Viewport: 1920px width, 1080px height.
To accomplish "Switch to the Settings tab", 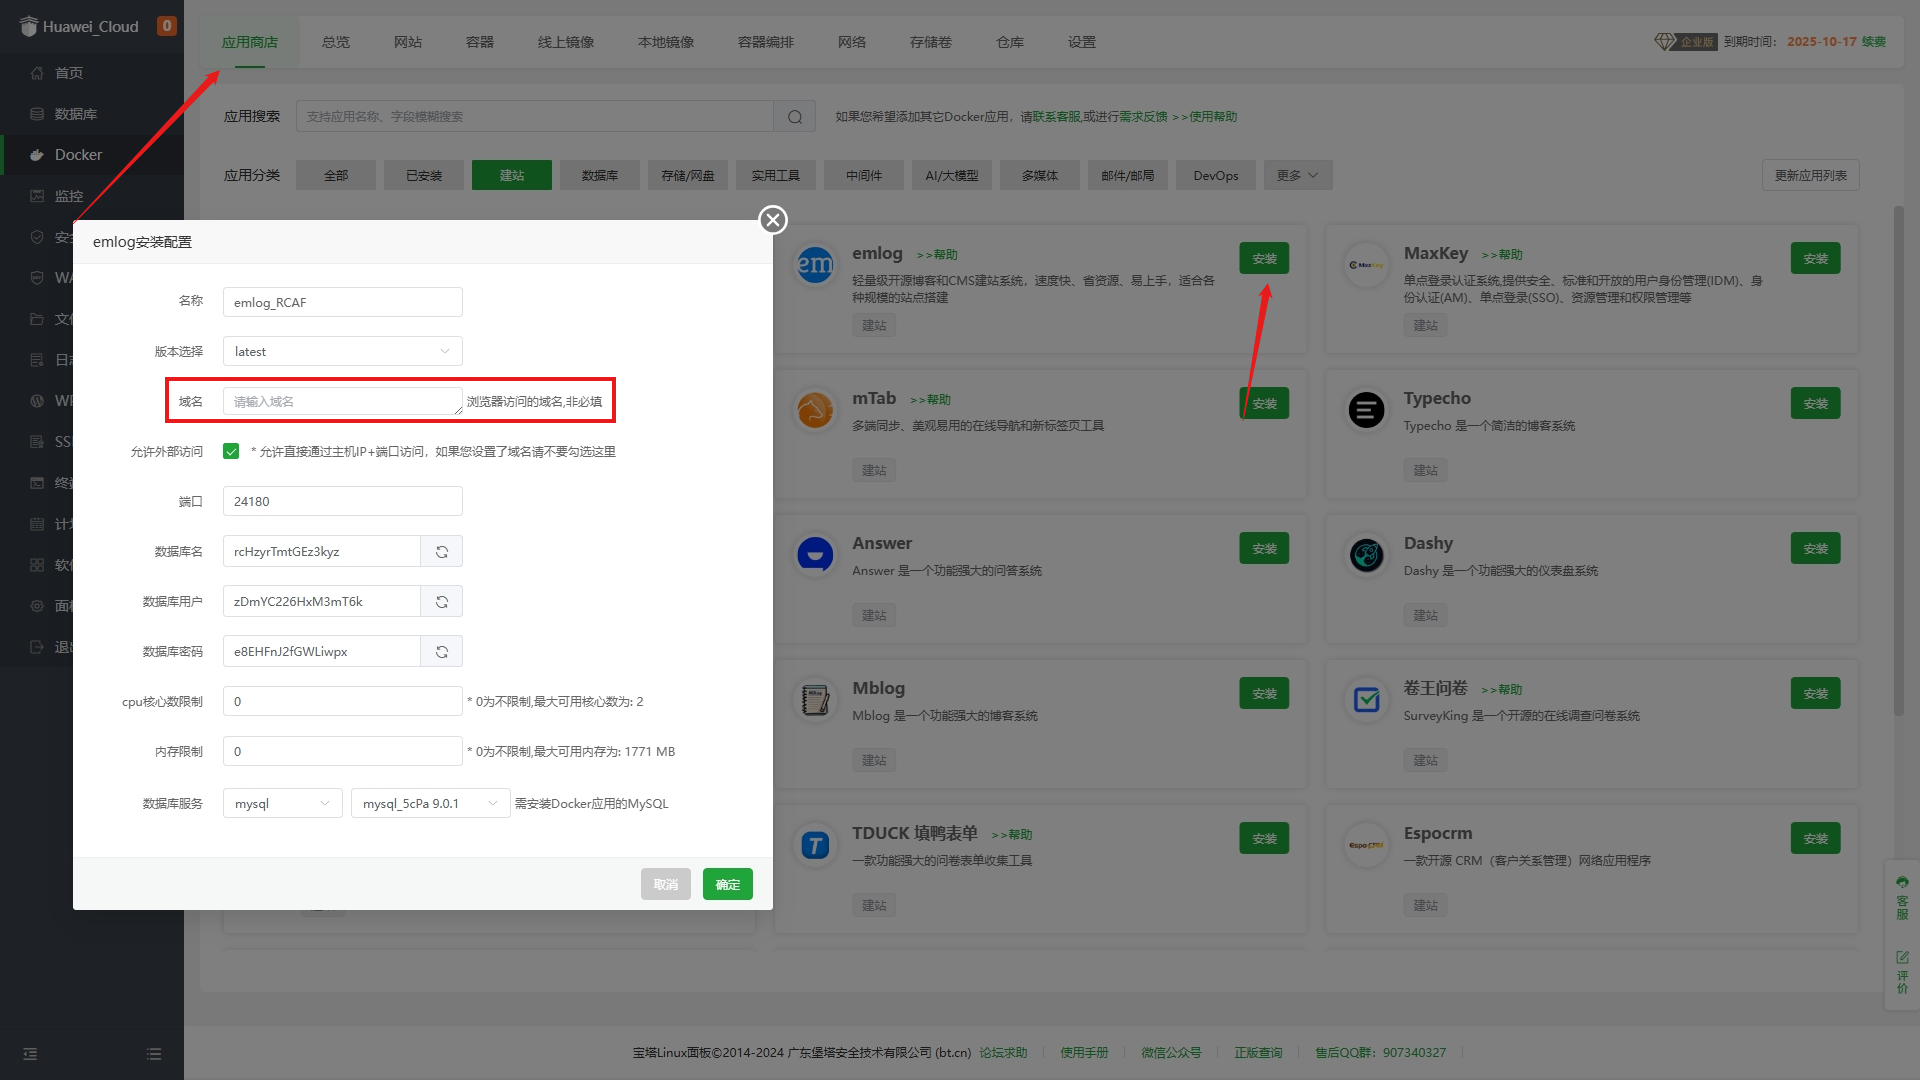I will pos(1082,42).
